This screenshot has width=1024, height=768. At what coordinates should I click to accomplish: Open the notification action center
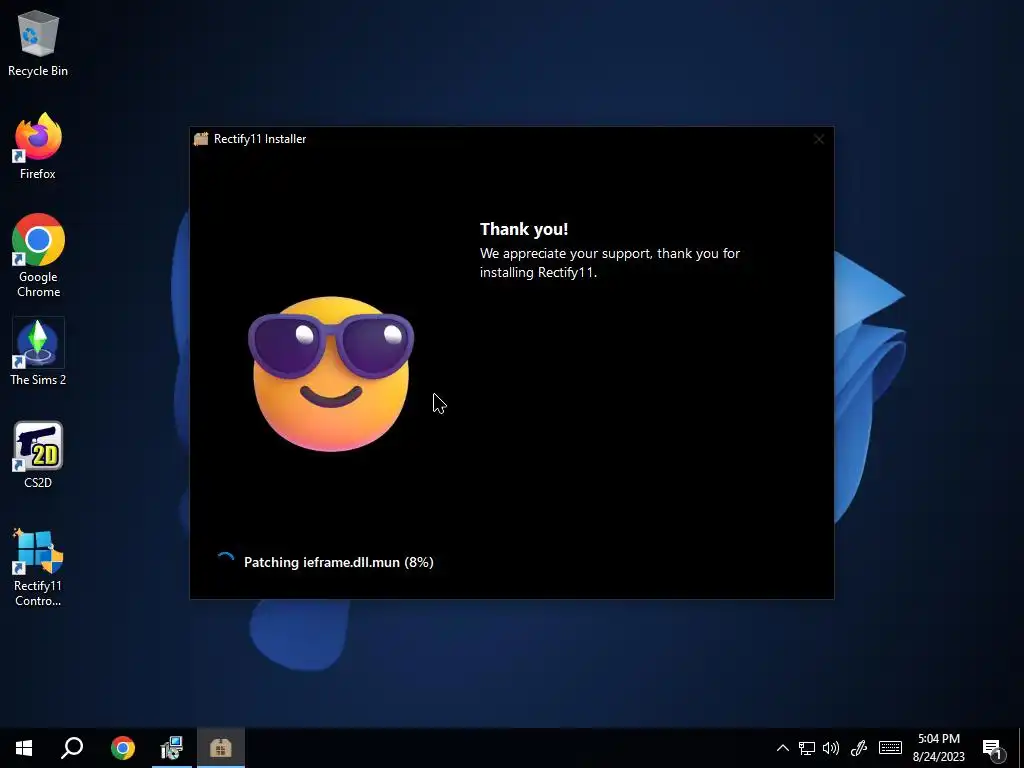pyautogui.click(x=993, y=748)
